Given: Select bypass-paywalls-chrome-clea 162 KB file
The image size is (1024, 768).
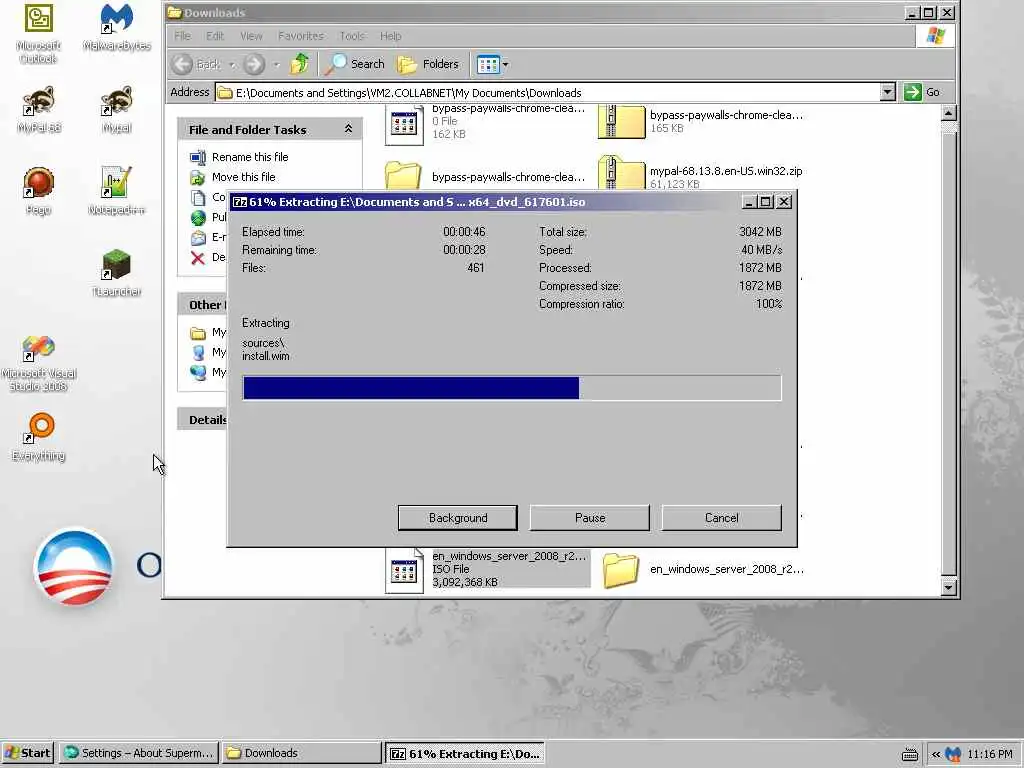Looking at the screenshot, I should [x=487, y=123].
